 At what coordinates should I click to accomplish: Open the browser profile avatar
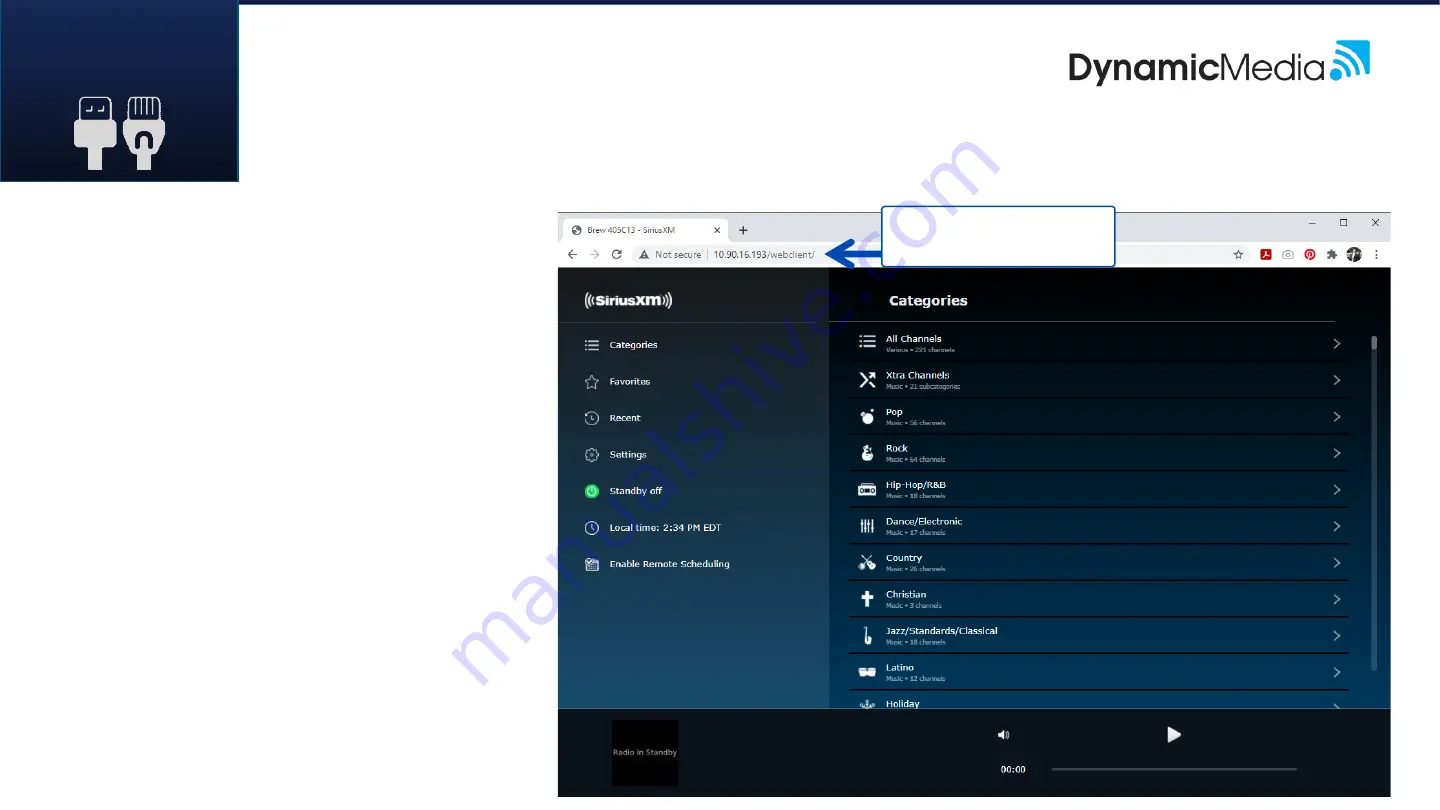pos(1354,255)
